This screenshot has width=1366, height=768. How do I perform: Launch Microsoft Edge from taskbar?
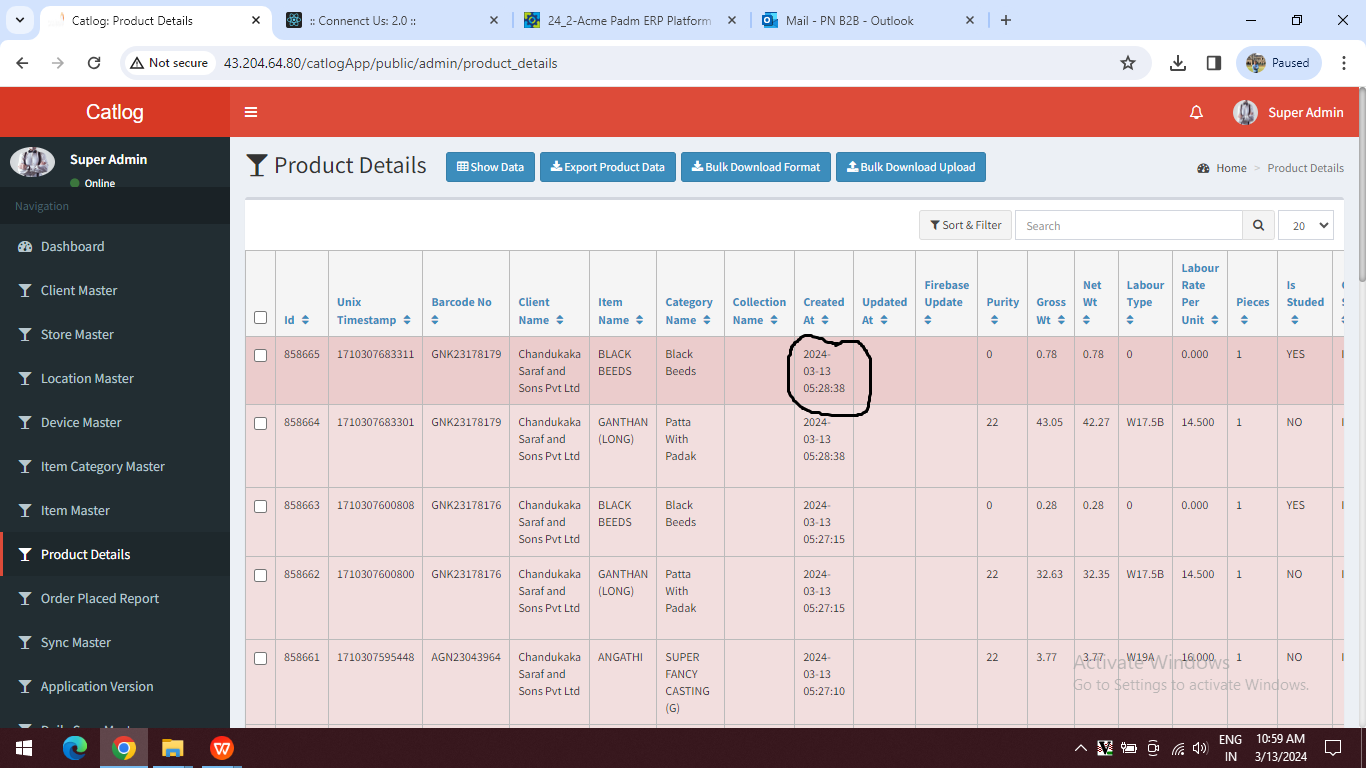[x=75, y=748]
